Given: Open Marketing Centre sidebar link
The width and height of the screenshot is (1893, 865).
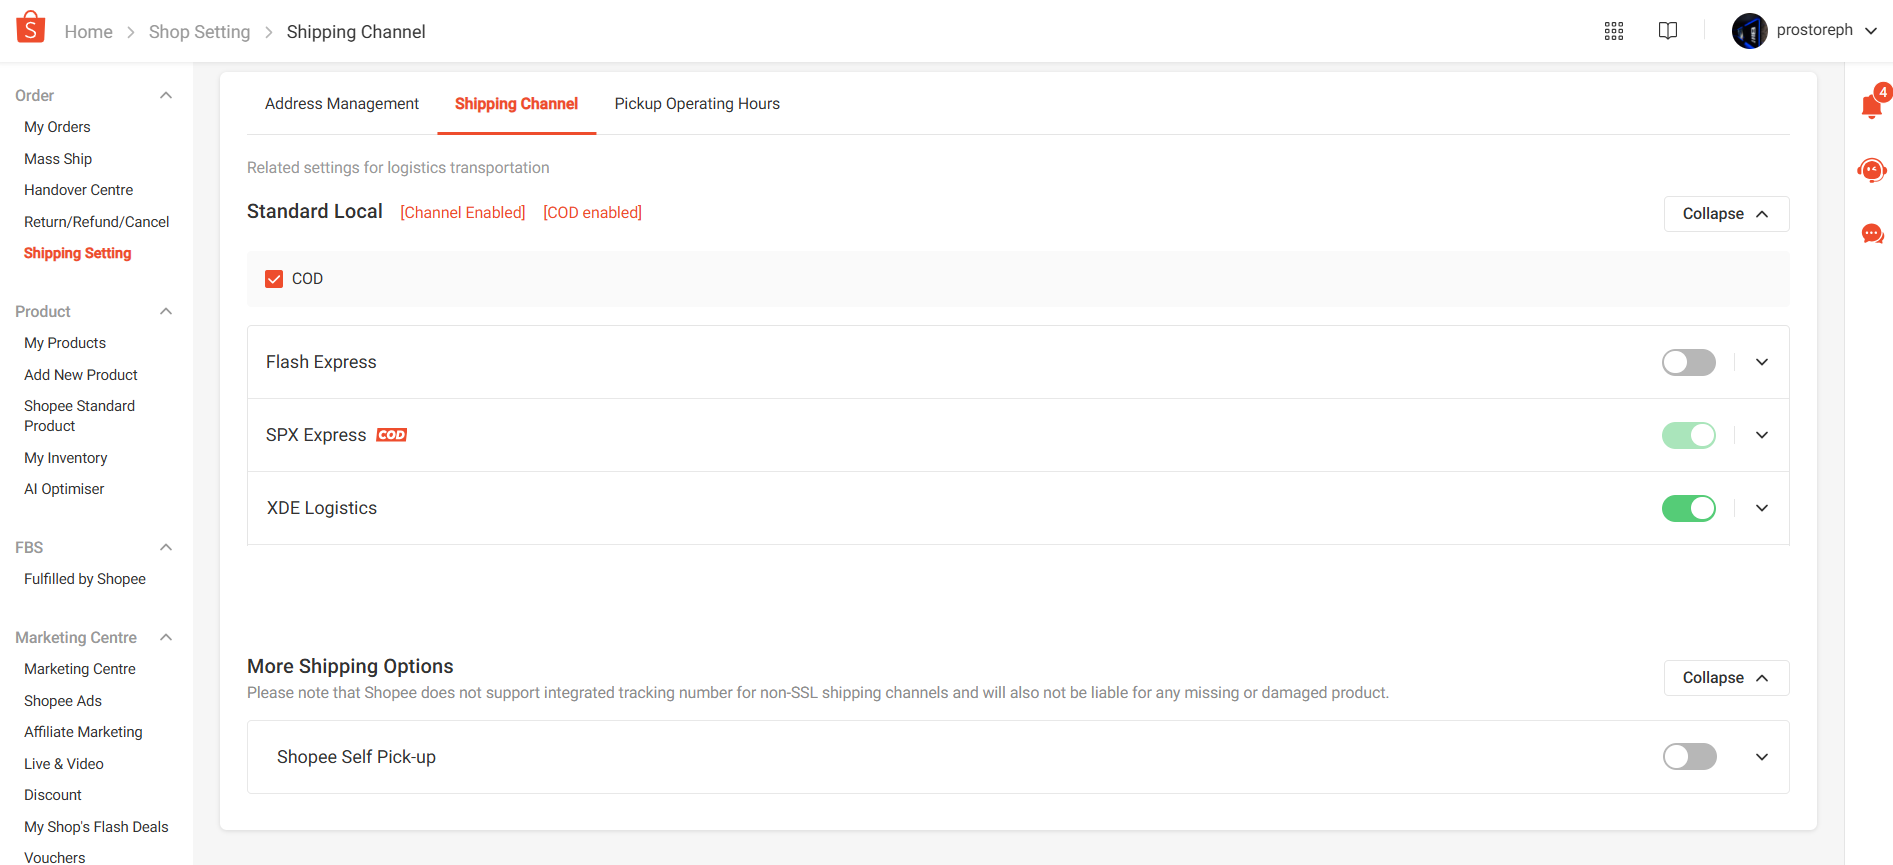Looking at the screenshot, I should [x=80, y=669].
